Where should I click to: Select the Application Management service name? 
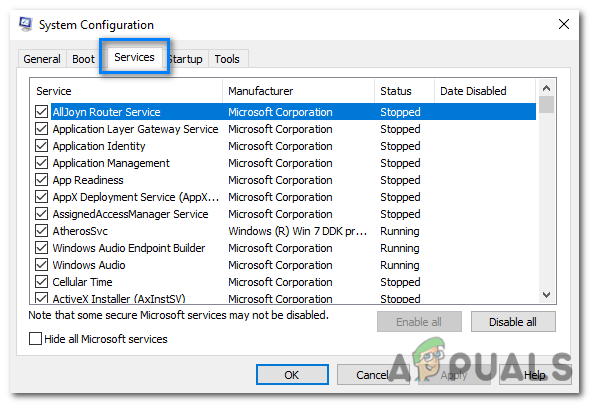111,163
